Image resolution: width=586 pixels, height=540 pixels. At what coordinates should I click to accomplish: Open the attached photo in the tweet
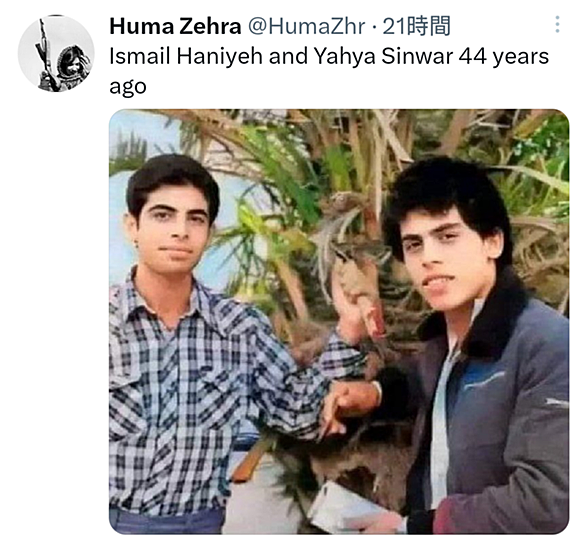coord(339,321)
